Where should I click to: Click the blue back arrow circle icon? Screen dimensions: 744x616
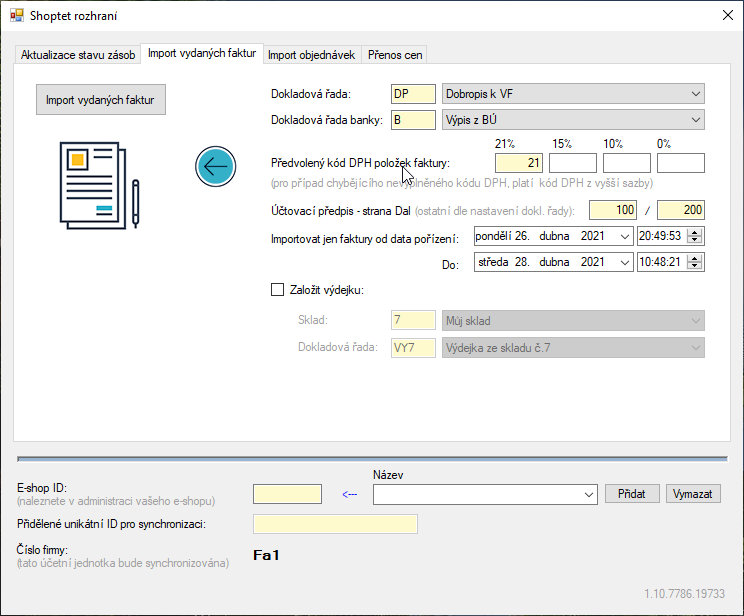(x=215, y=167)
